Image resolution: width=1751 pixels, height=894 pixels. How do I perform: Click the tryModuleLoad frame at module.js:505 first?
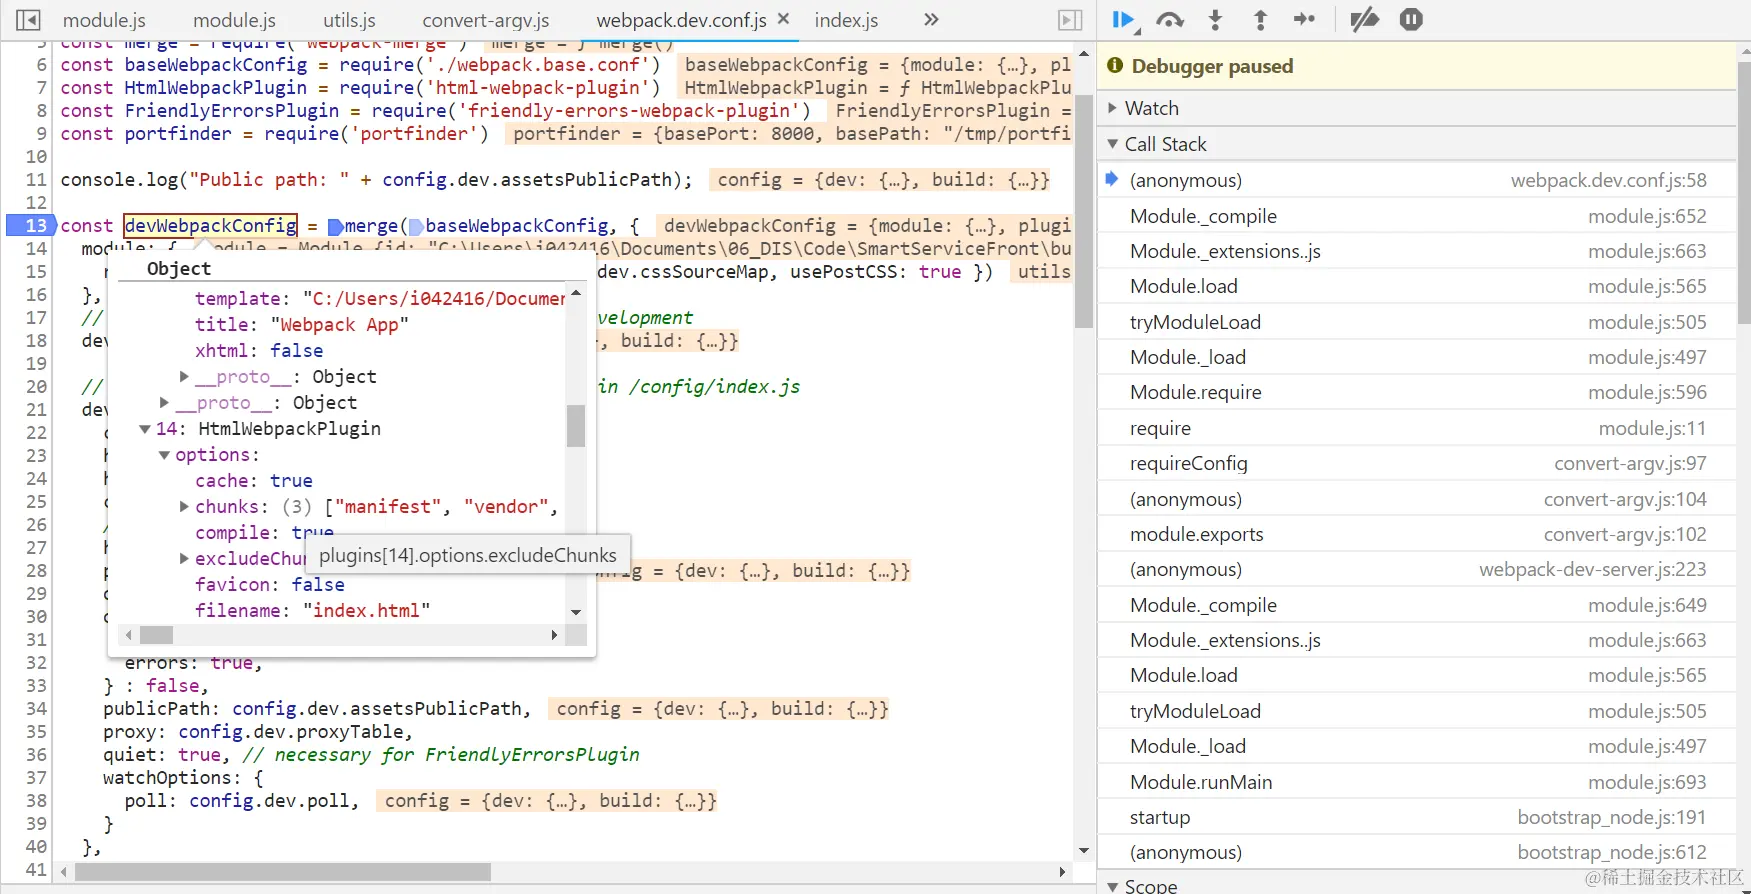click(1418, 322)
